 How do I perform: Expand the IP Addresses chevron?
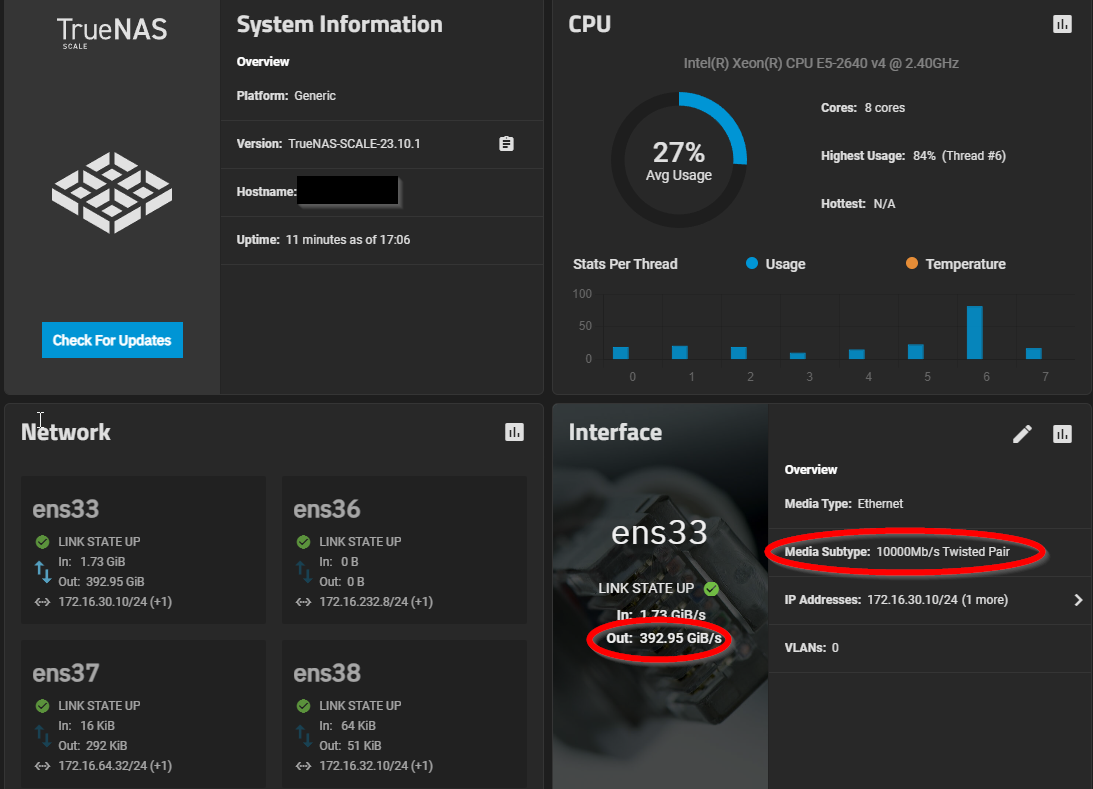(1078, 600)
